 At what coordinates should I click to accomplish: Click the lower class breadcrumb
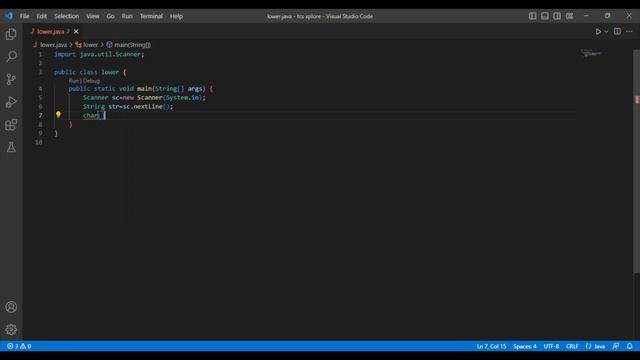tap(90, 45)
